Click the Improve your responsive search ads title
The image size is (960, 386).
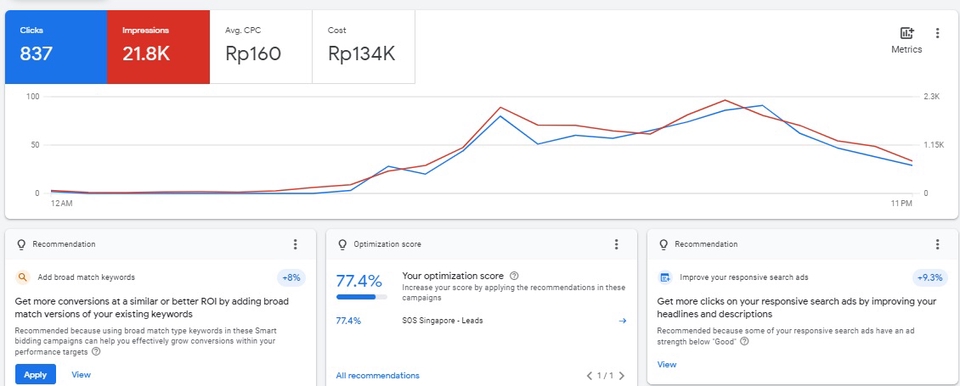click(744, 278)
